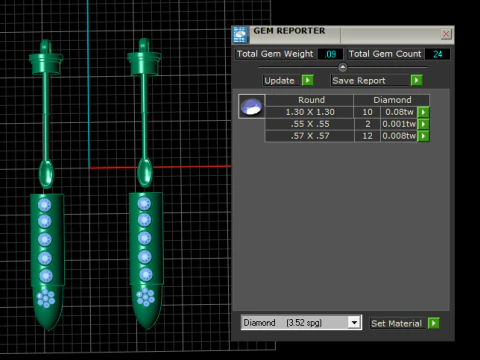
Task: Select the right earring's top round gem
Action: [144, 204]
